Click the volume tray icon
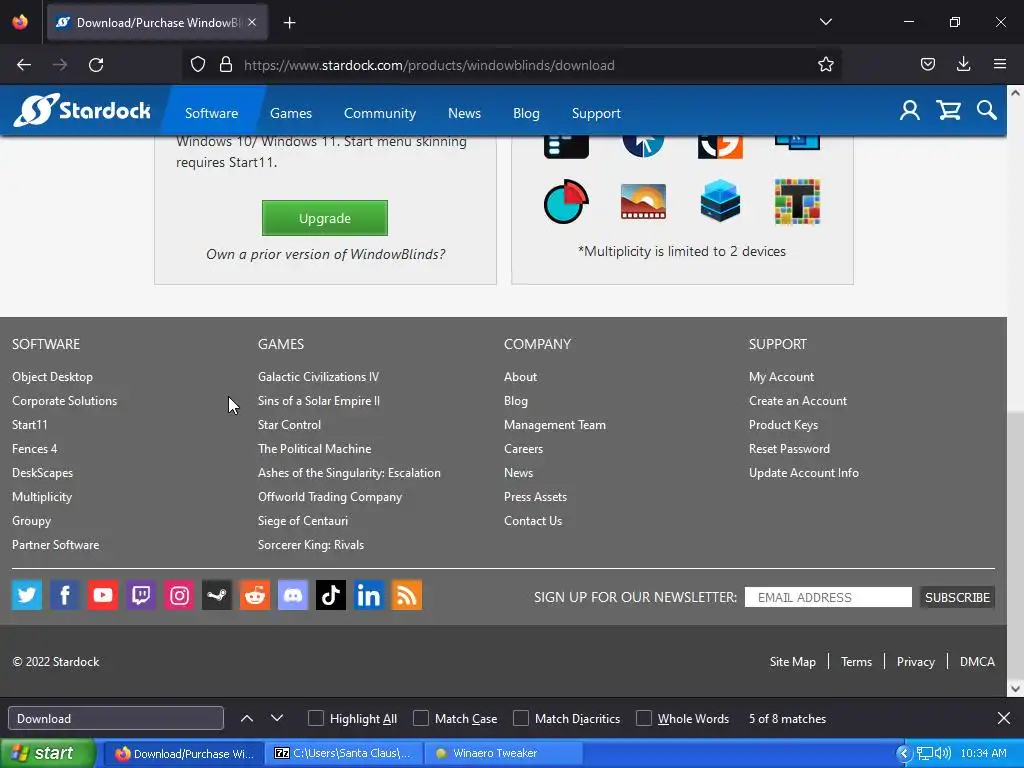This screenshot has width=1024, height=768. pyautogui.click(x=942, y=754)
